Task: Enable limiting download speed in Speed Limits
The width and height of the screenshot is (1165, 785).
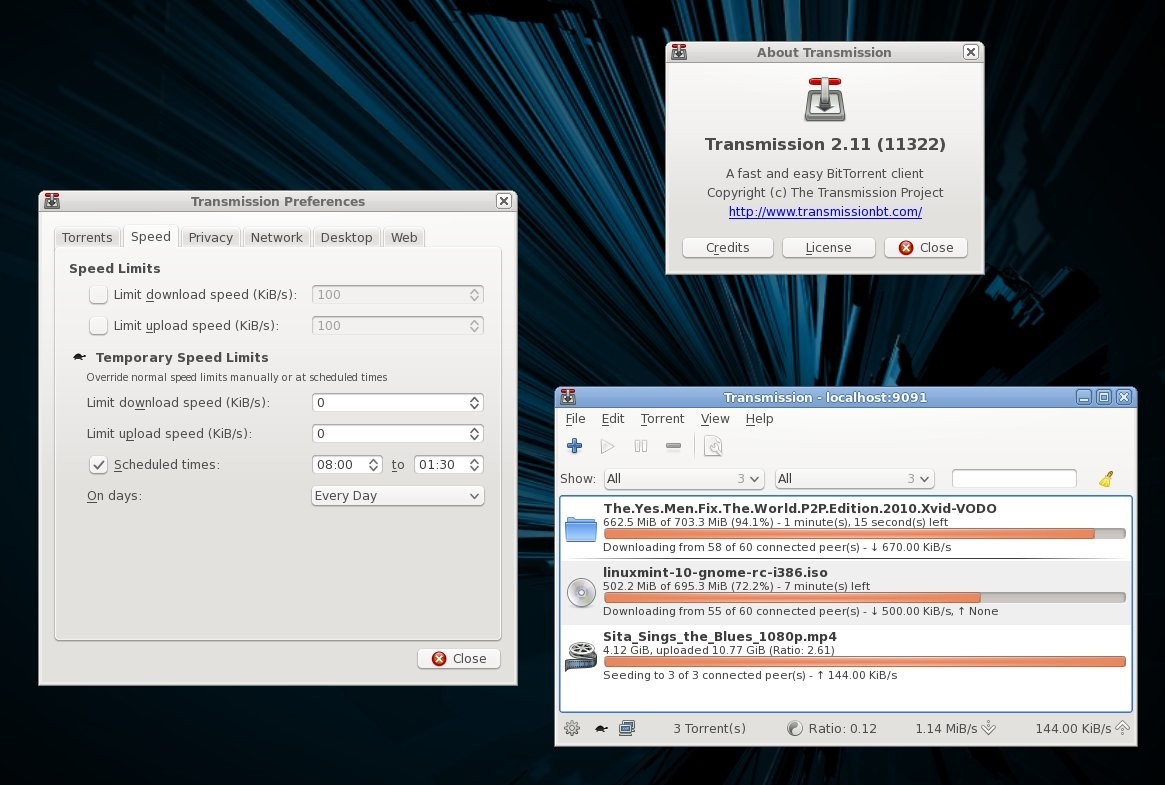Action: click(98, 294)
